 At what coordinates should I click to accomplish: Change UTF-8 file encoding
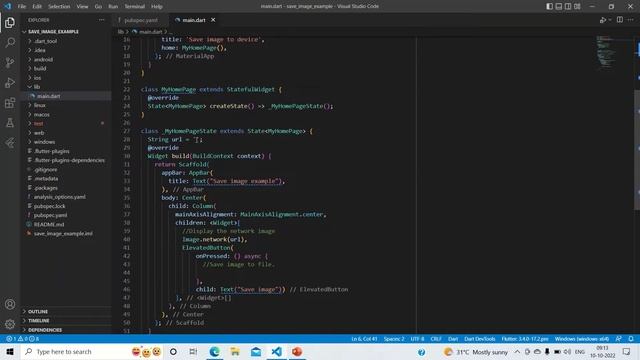pos(417,339)
